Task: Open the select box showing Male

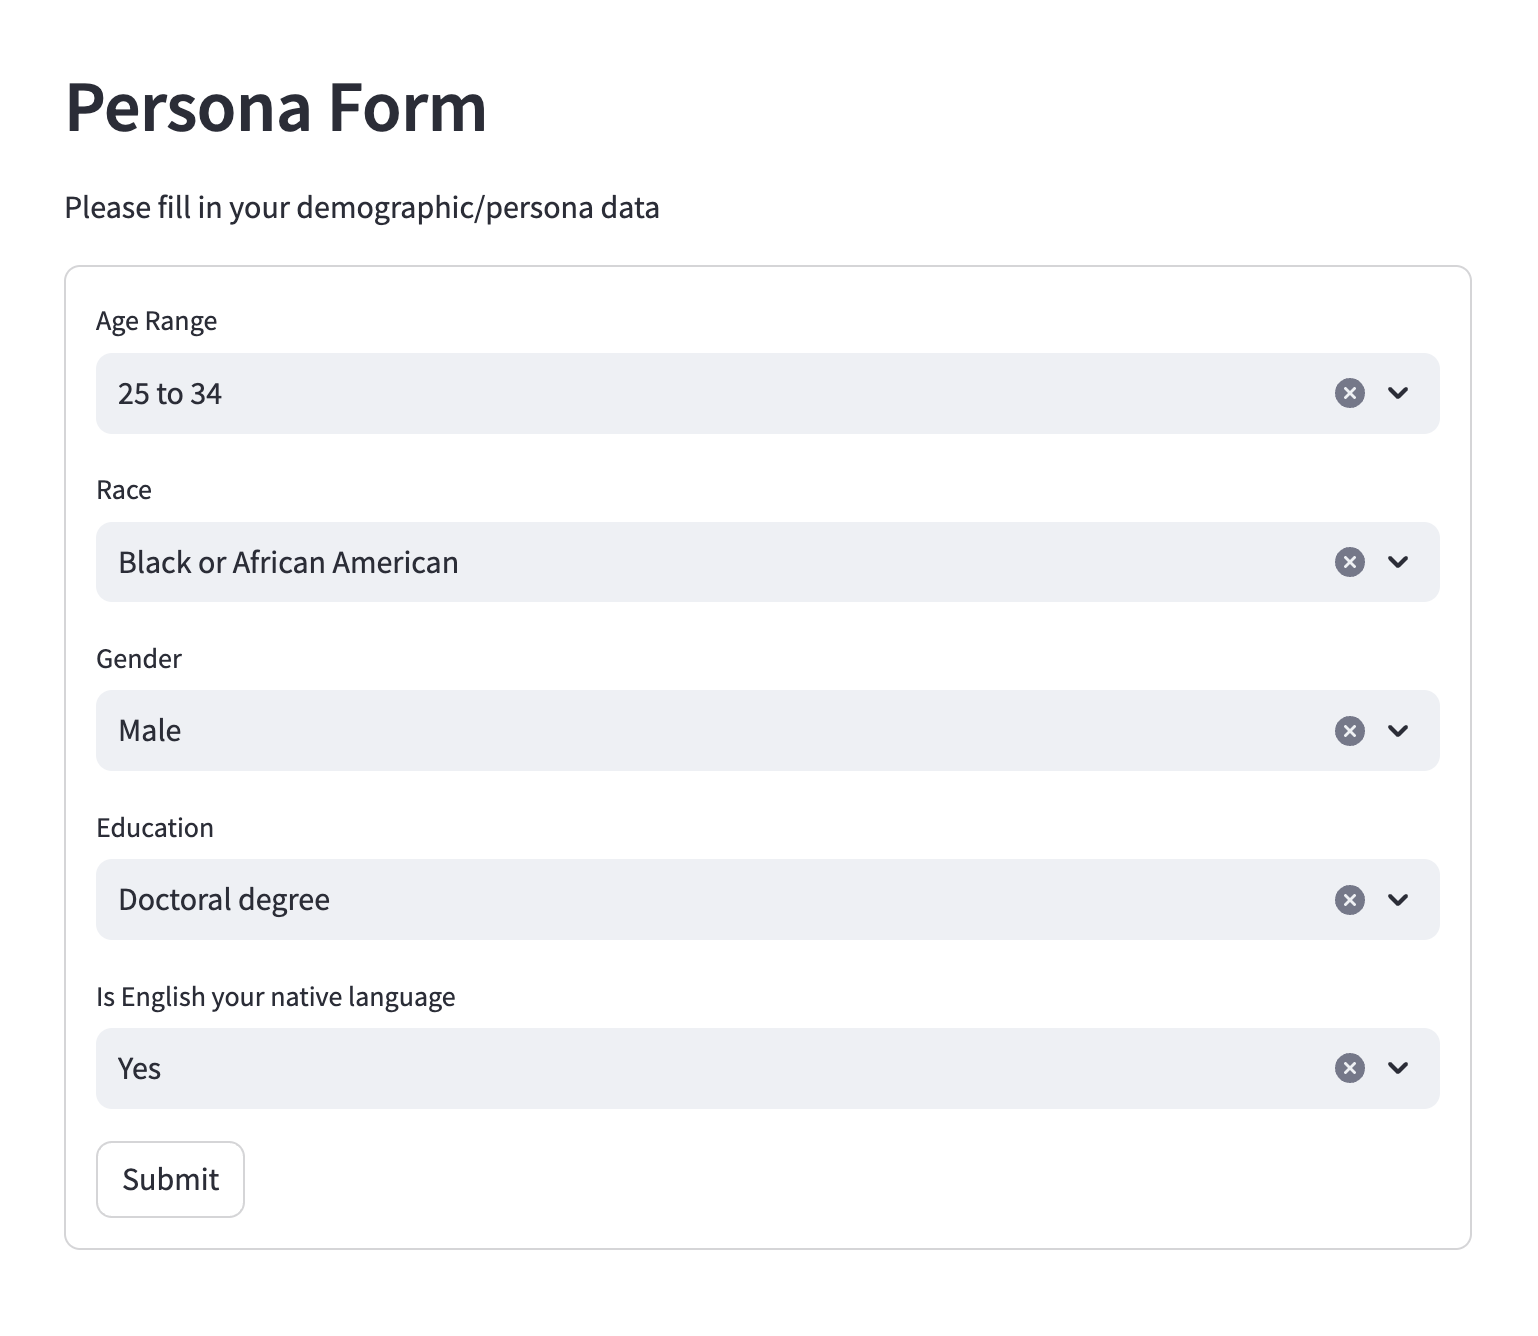Action: 767,731
